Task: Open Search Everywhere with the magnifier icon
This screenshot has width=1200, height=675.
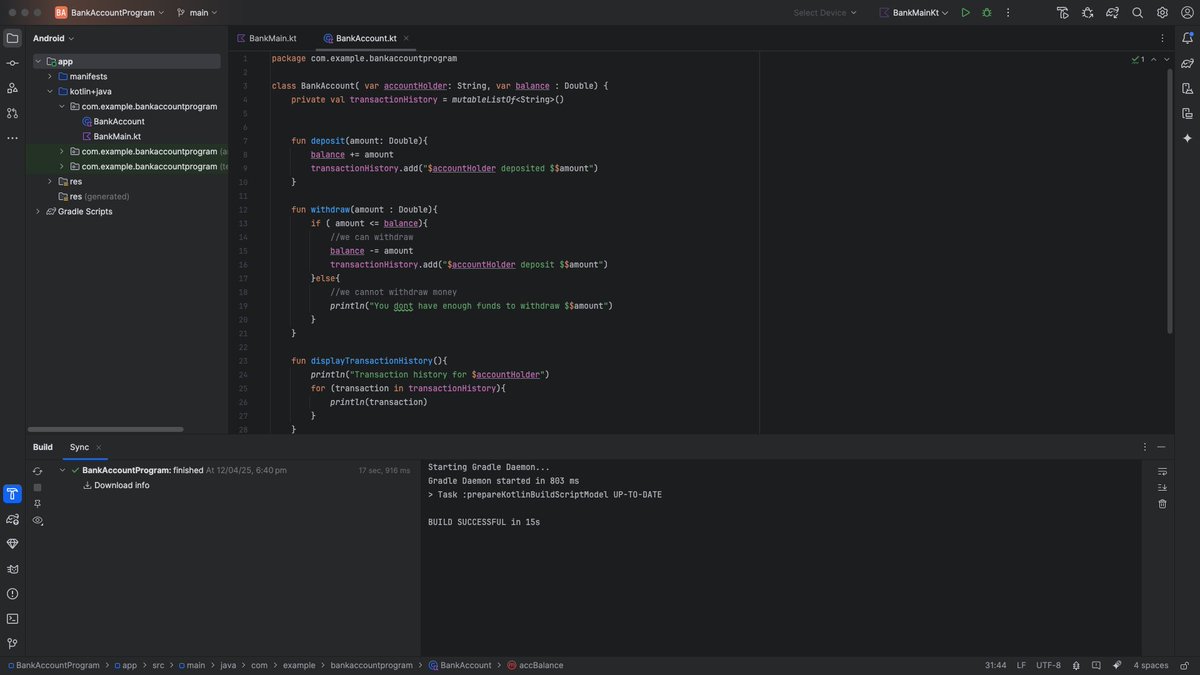Action: 1137,12
